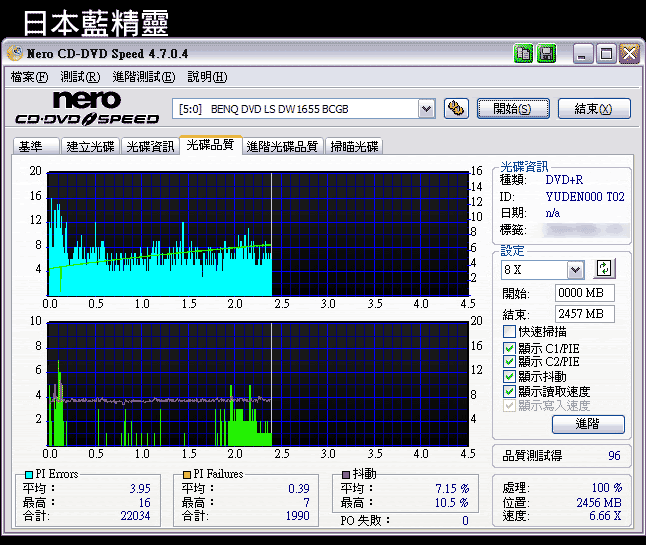
Task: Toggle the 顯示讀取速度 checkbox
Action: [509, 391]
